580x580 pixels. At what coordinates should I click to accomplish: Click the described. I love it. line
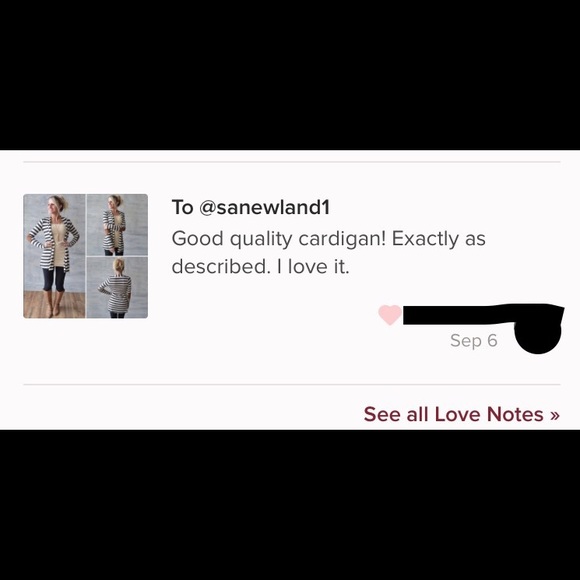pos(260,266)
